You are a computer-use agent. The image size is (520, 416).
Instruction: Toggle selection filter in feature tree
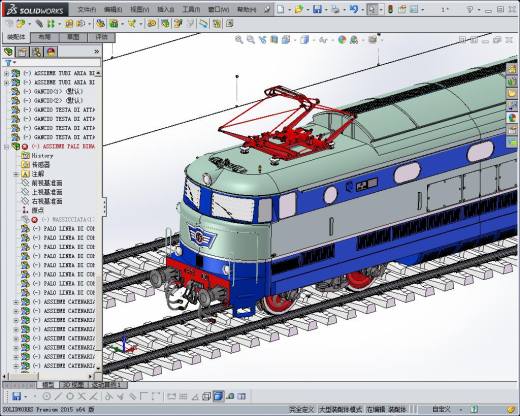(9, 62)
